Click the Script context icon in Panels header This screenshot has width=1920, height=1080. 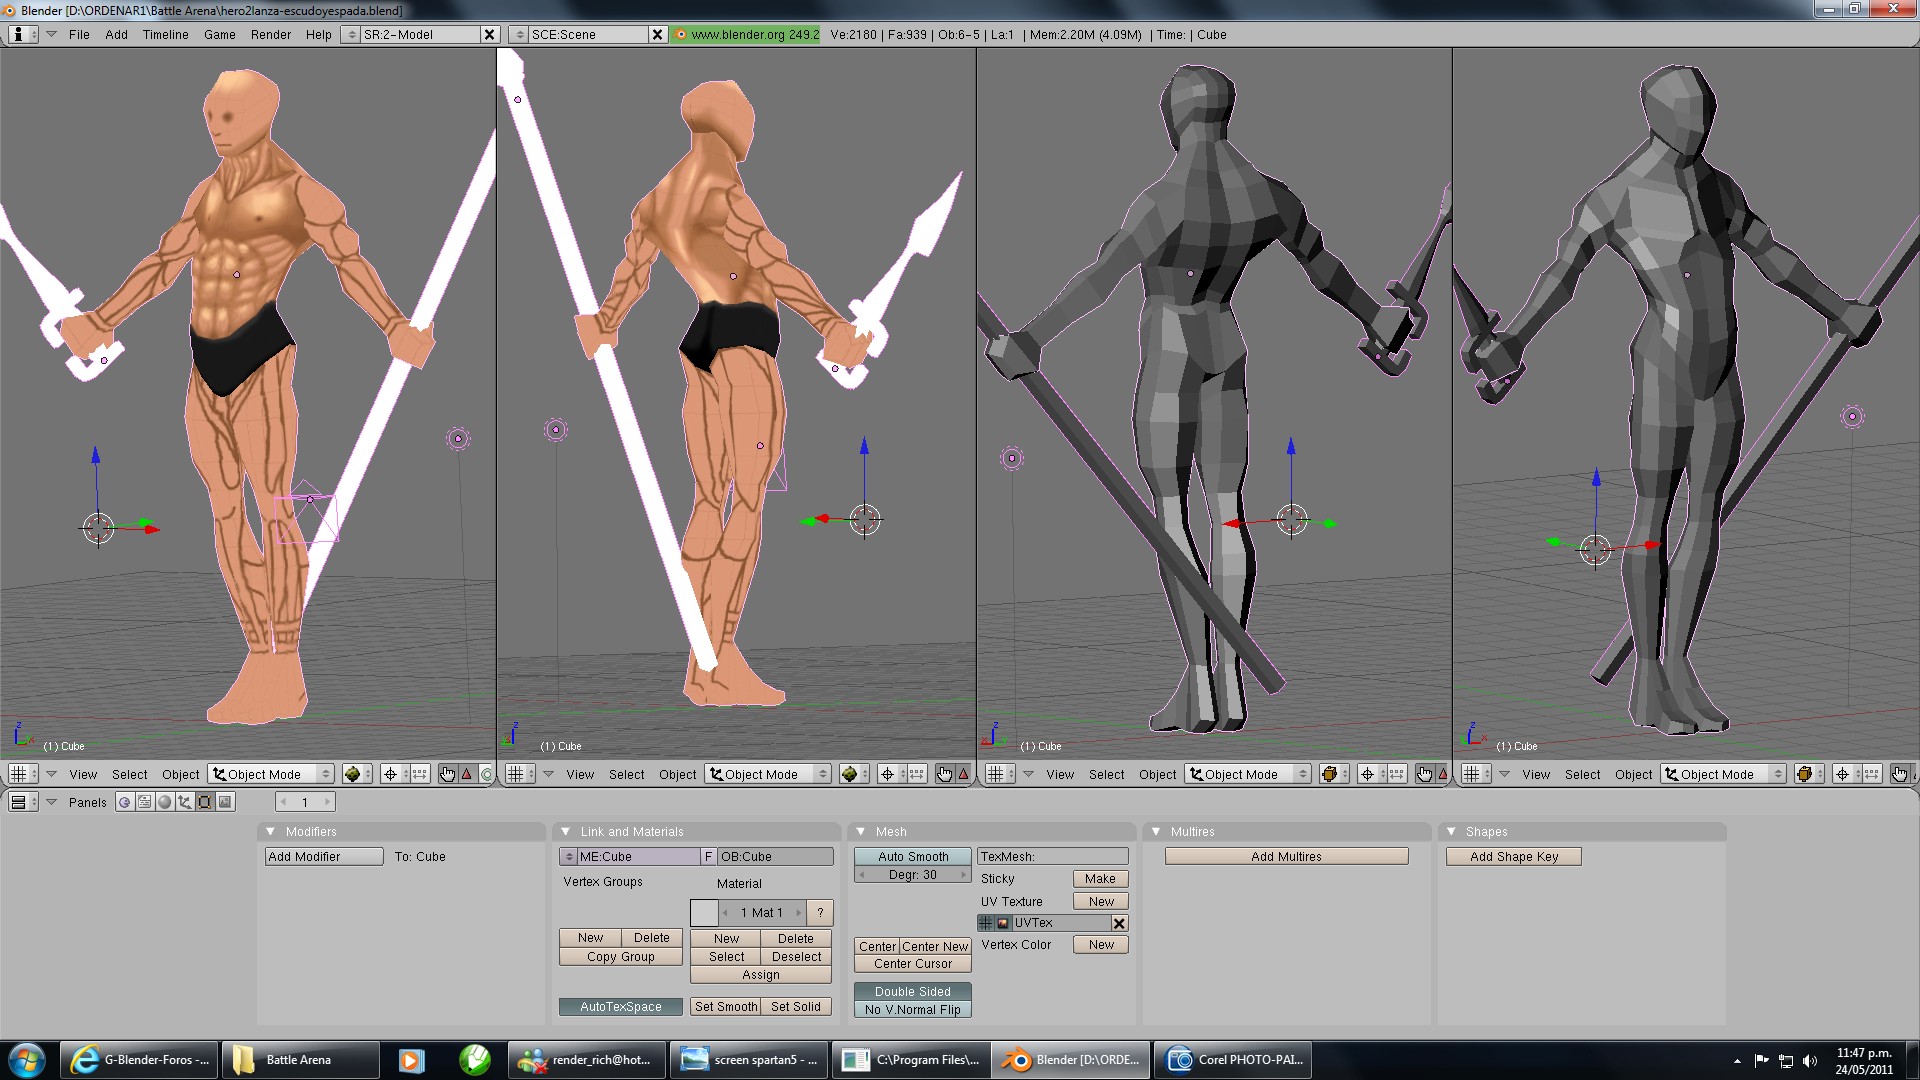(145, 802)
